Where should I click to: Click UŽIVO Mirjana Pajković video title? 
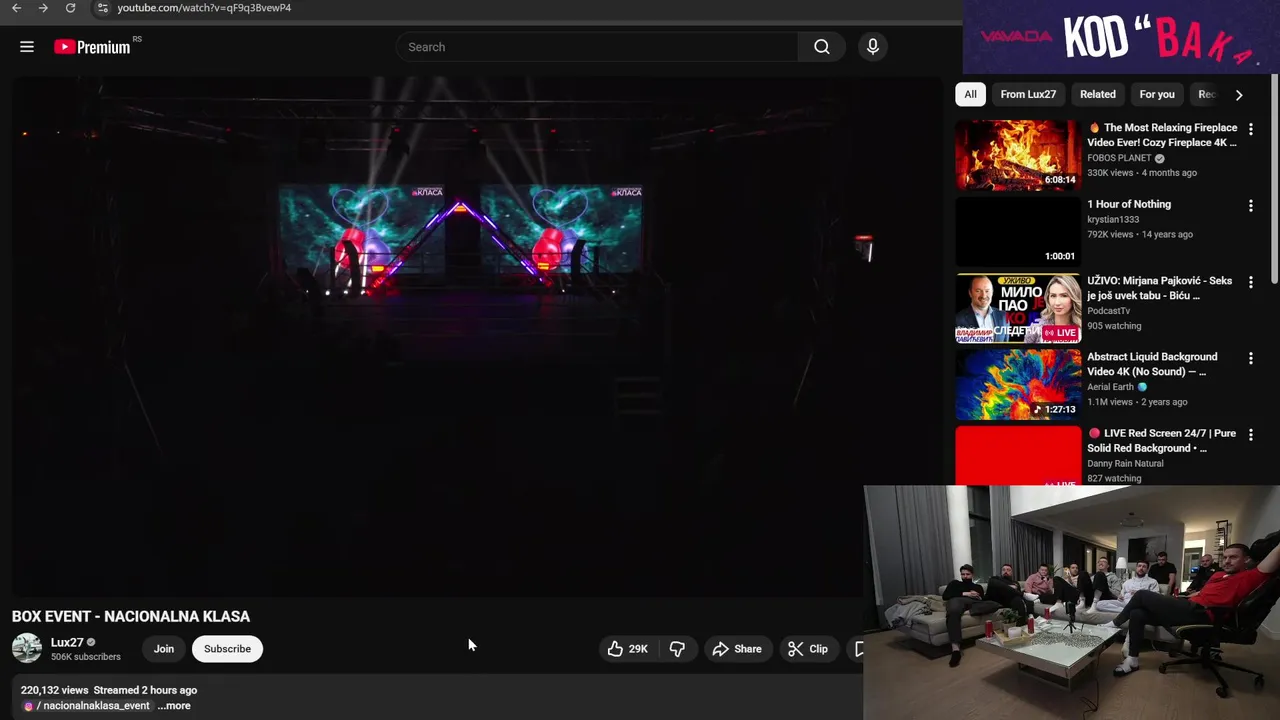pos(1159,288)
